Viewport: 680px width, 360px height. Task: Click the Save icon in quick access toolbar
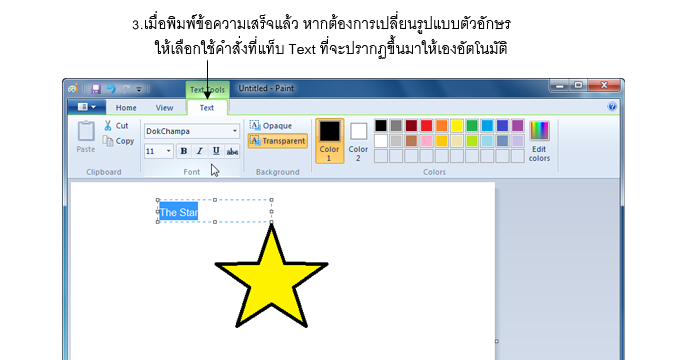point(95,89)
